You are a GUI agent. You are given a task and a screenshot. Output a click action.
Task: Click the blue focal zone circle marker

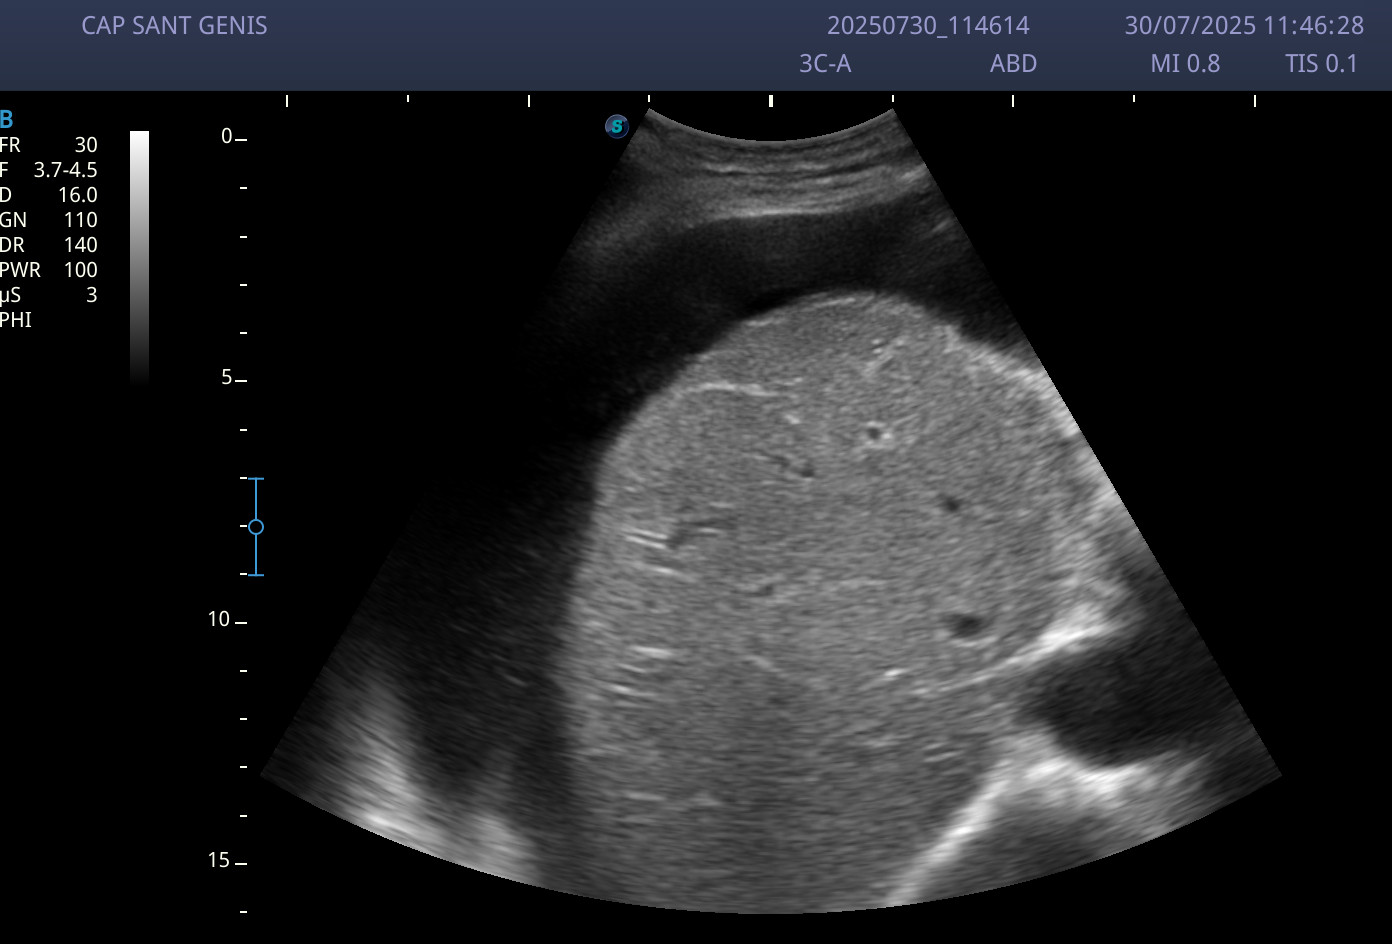256,527
